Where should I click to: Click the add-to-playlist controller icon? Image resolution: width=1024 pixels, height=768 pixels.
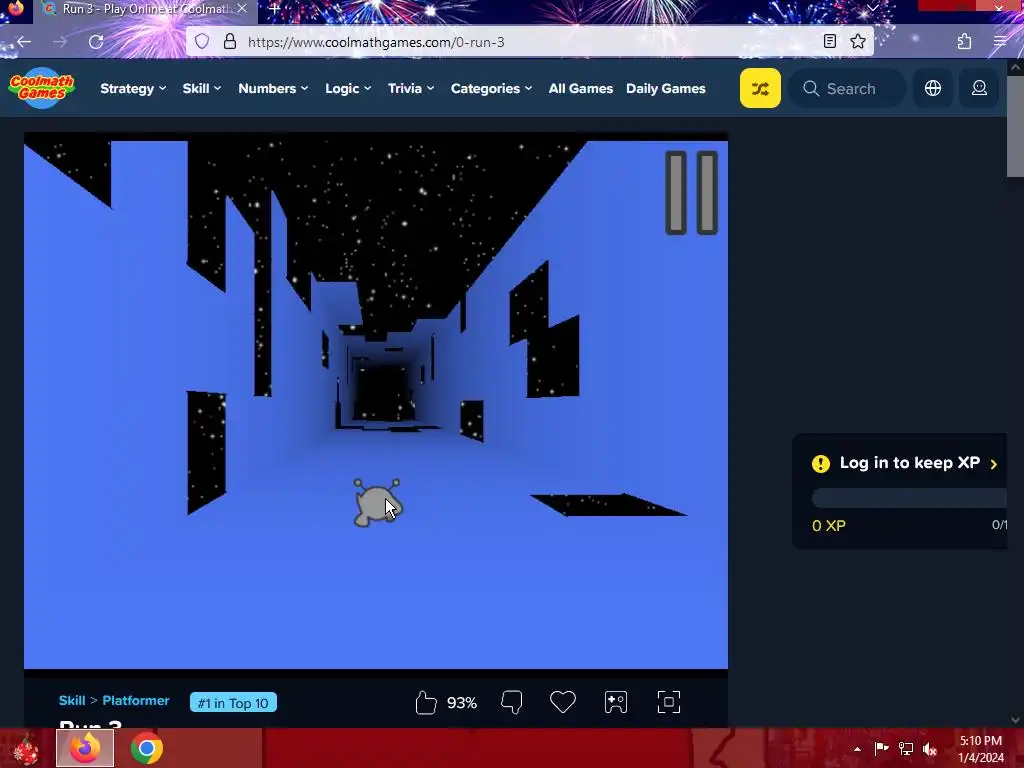(x=616, y=702)
